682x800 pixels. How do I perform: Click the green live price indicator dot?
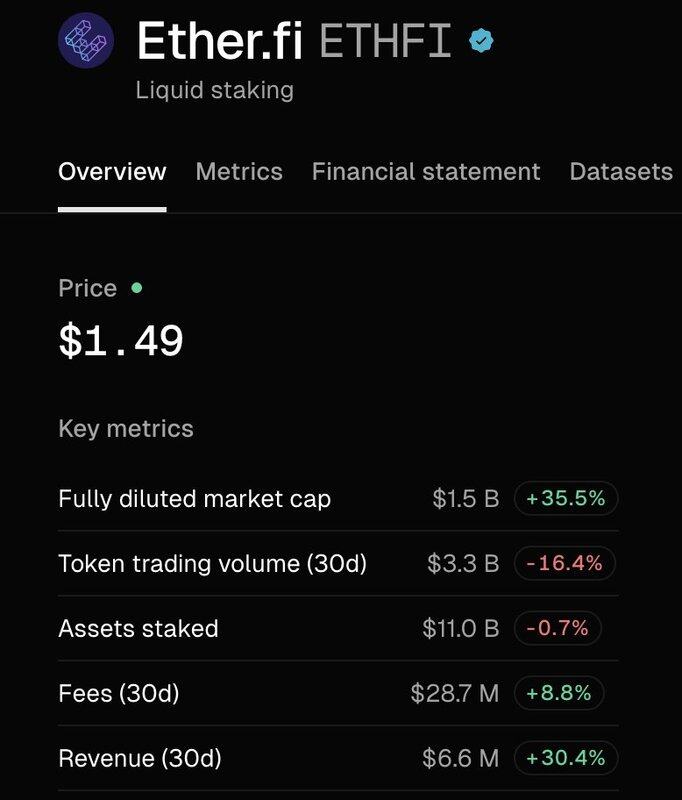[137, 288]
